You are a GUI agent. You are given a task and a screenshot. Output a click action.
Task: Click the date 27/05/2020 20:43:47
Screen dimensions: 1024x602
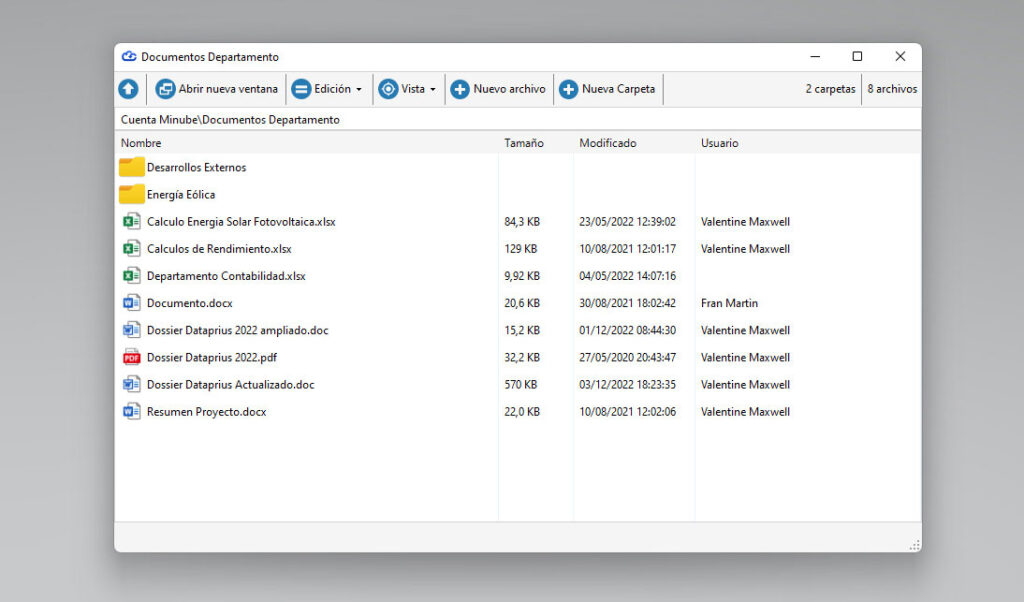point(628,357)
